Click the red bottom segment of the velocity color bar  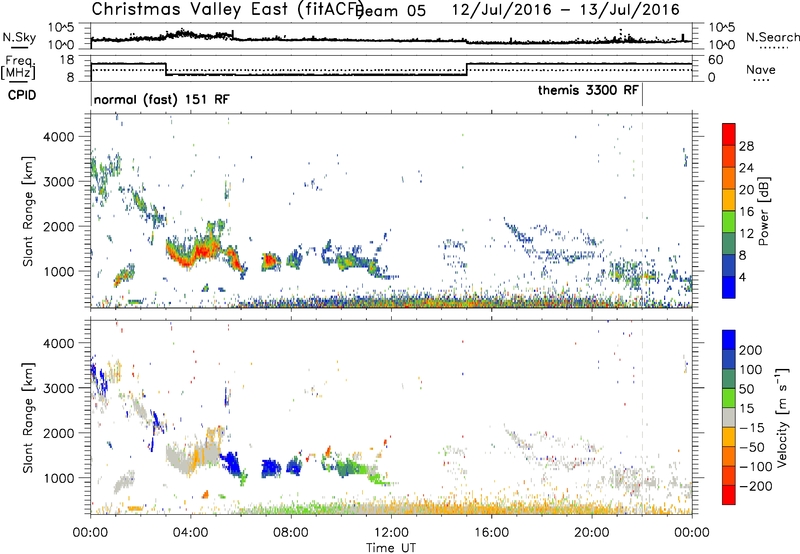coord(729,495)
